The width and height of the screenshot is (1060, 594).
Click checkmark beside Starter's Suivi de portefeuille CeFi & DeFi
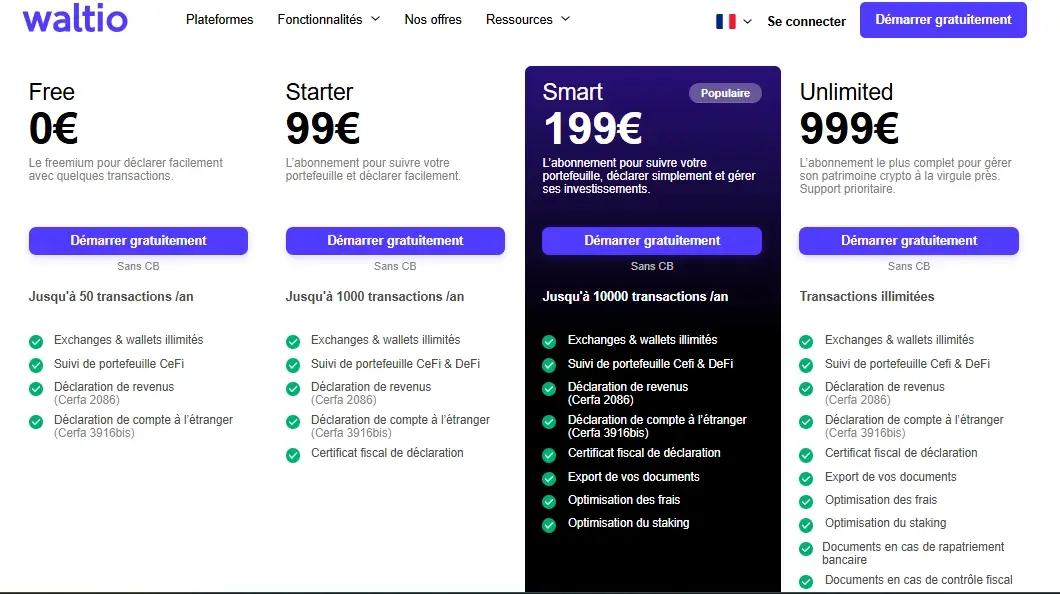tap(293, 365)
